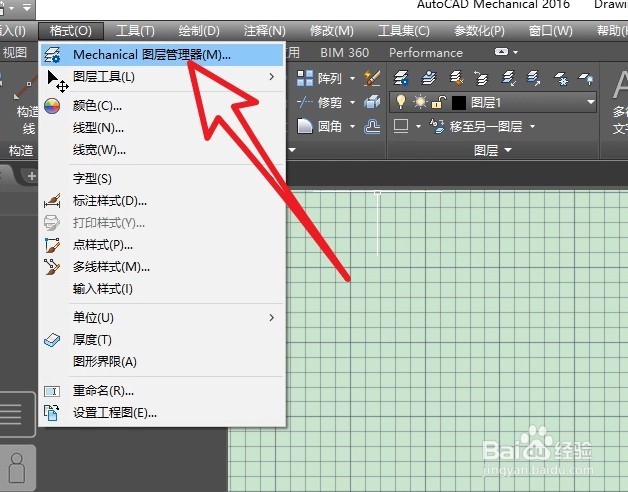This screenshot has height=492, width=628.
Task: Click the ribbon minimize toggle button
Action: click(x=501, y=52)
